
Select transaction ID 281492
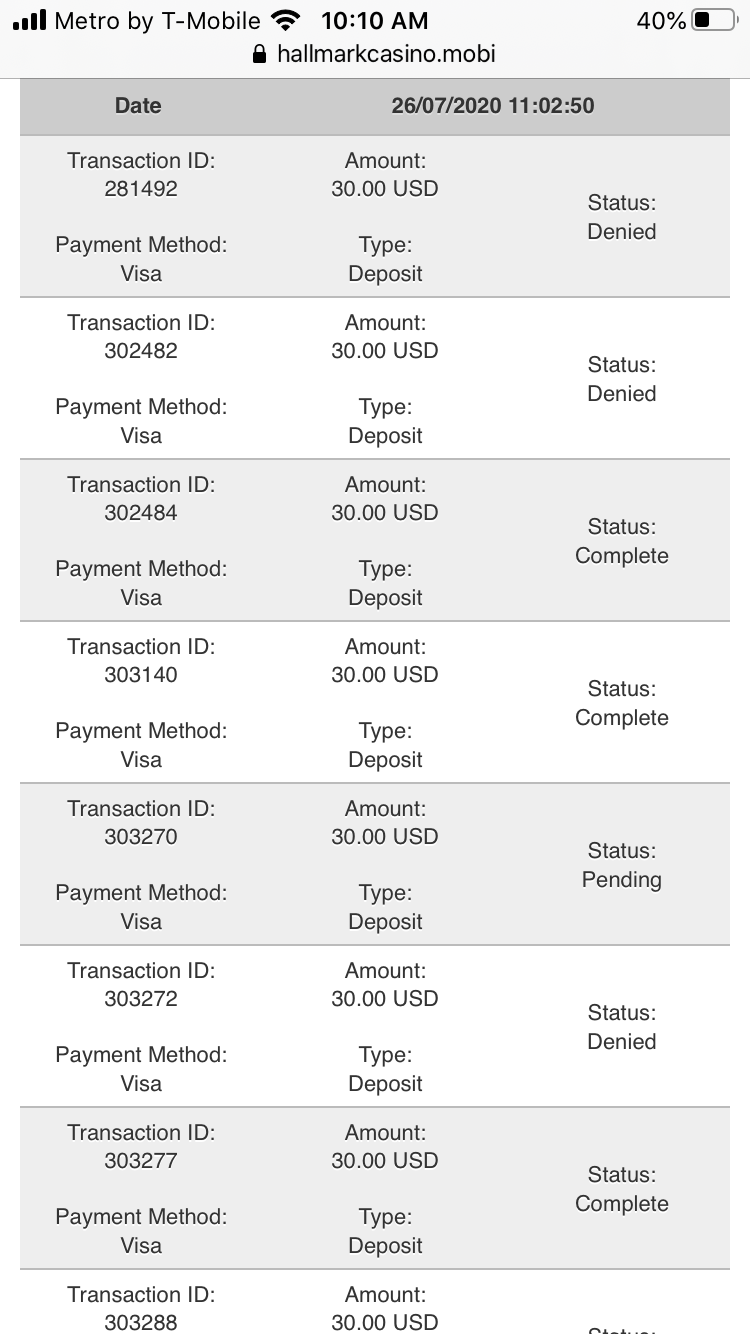click(x=141, y=189)
